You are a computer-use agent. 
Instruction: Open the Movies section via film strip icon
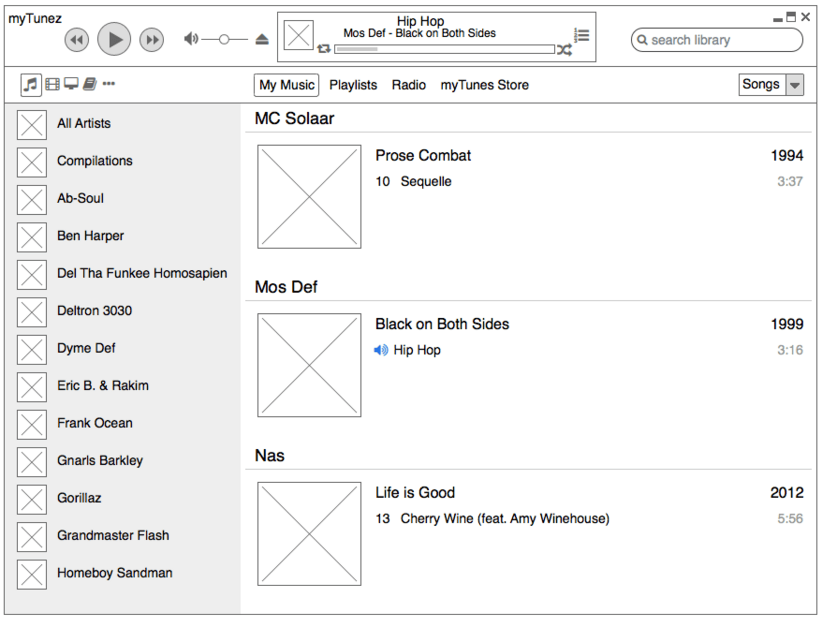coord(52,84)
